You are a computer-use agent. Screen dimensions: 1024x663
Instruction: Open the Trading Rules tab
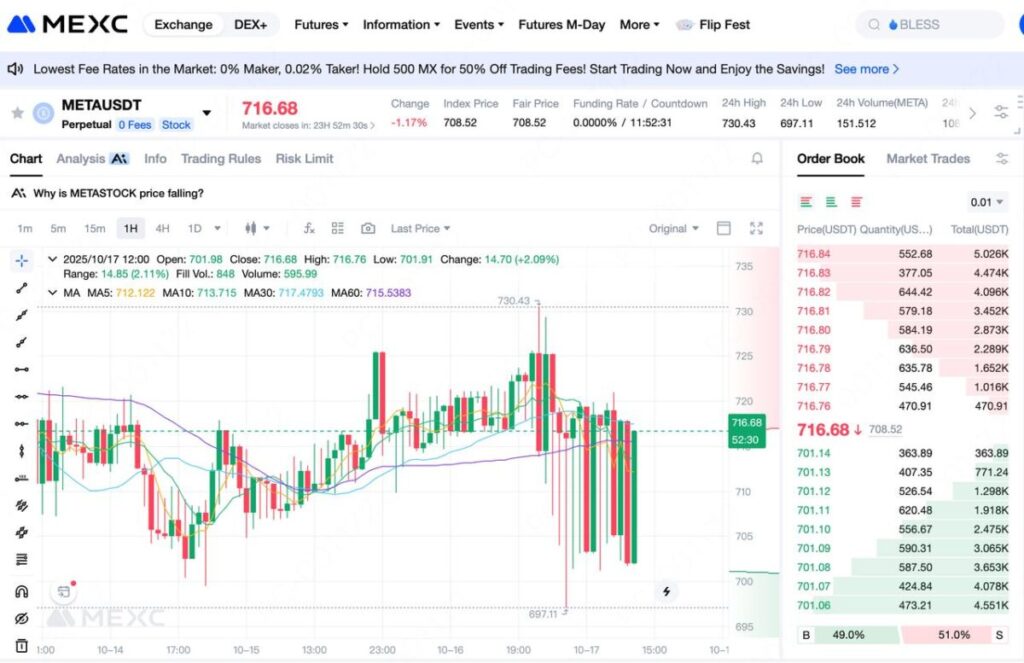point(220,159)
